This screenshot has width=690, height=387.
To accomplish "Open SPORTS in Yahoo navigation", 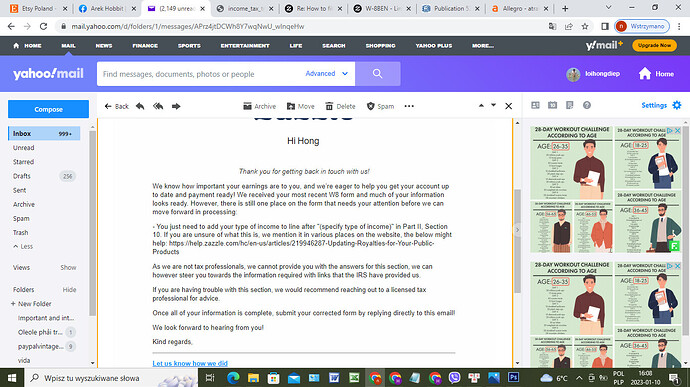I will [x=189, y=46].
